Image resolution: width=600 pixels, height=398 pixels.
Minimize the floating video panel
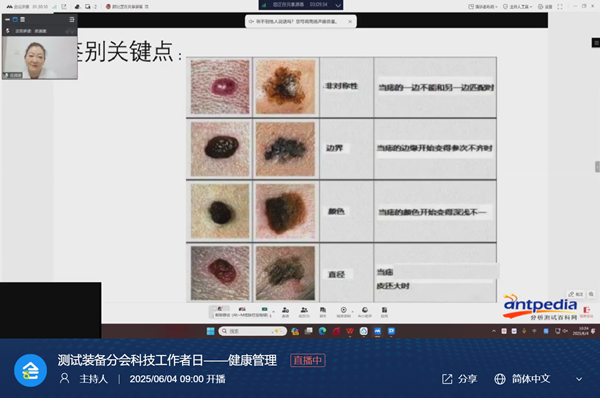(7, 19)
